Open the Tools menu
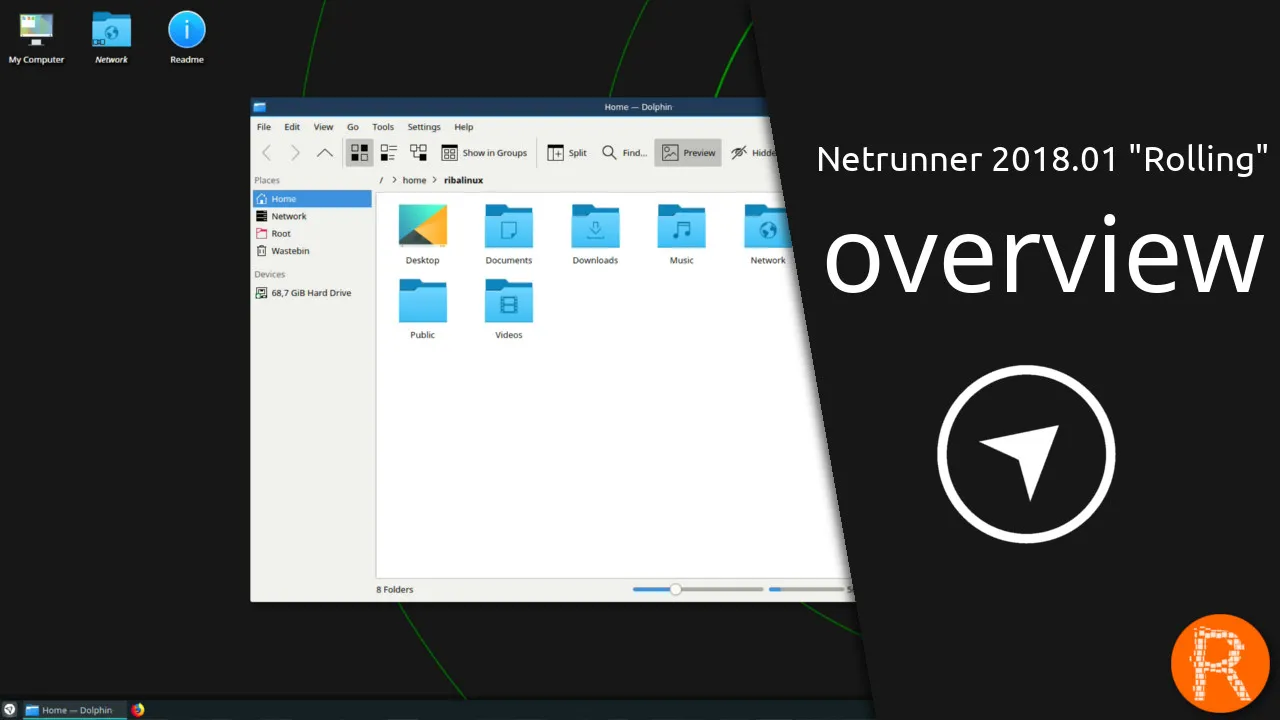 point(383,127)
